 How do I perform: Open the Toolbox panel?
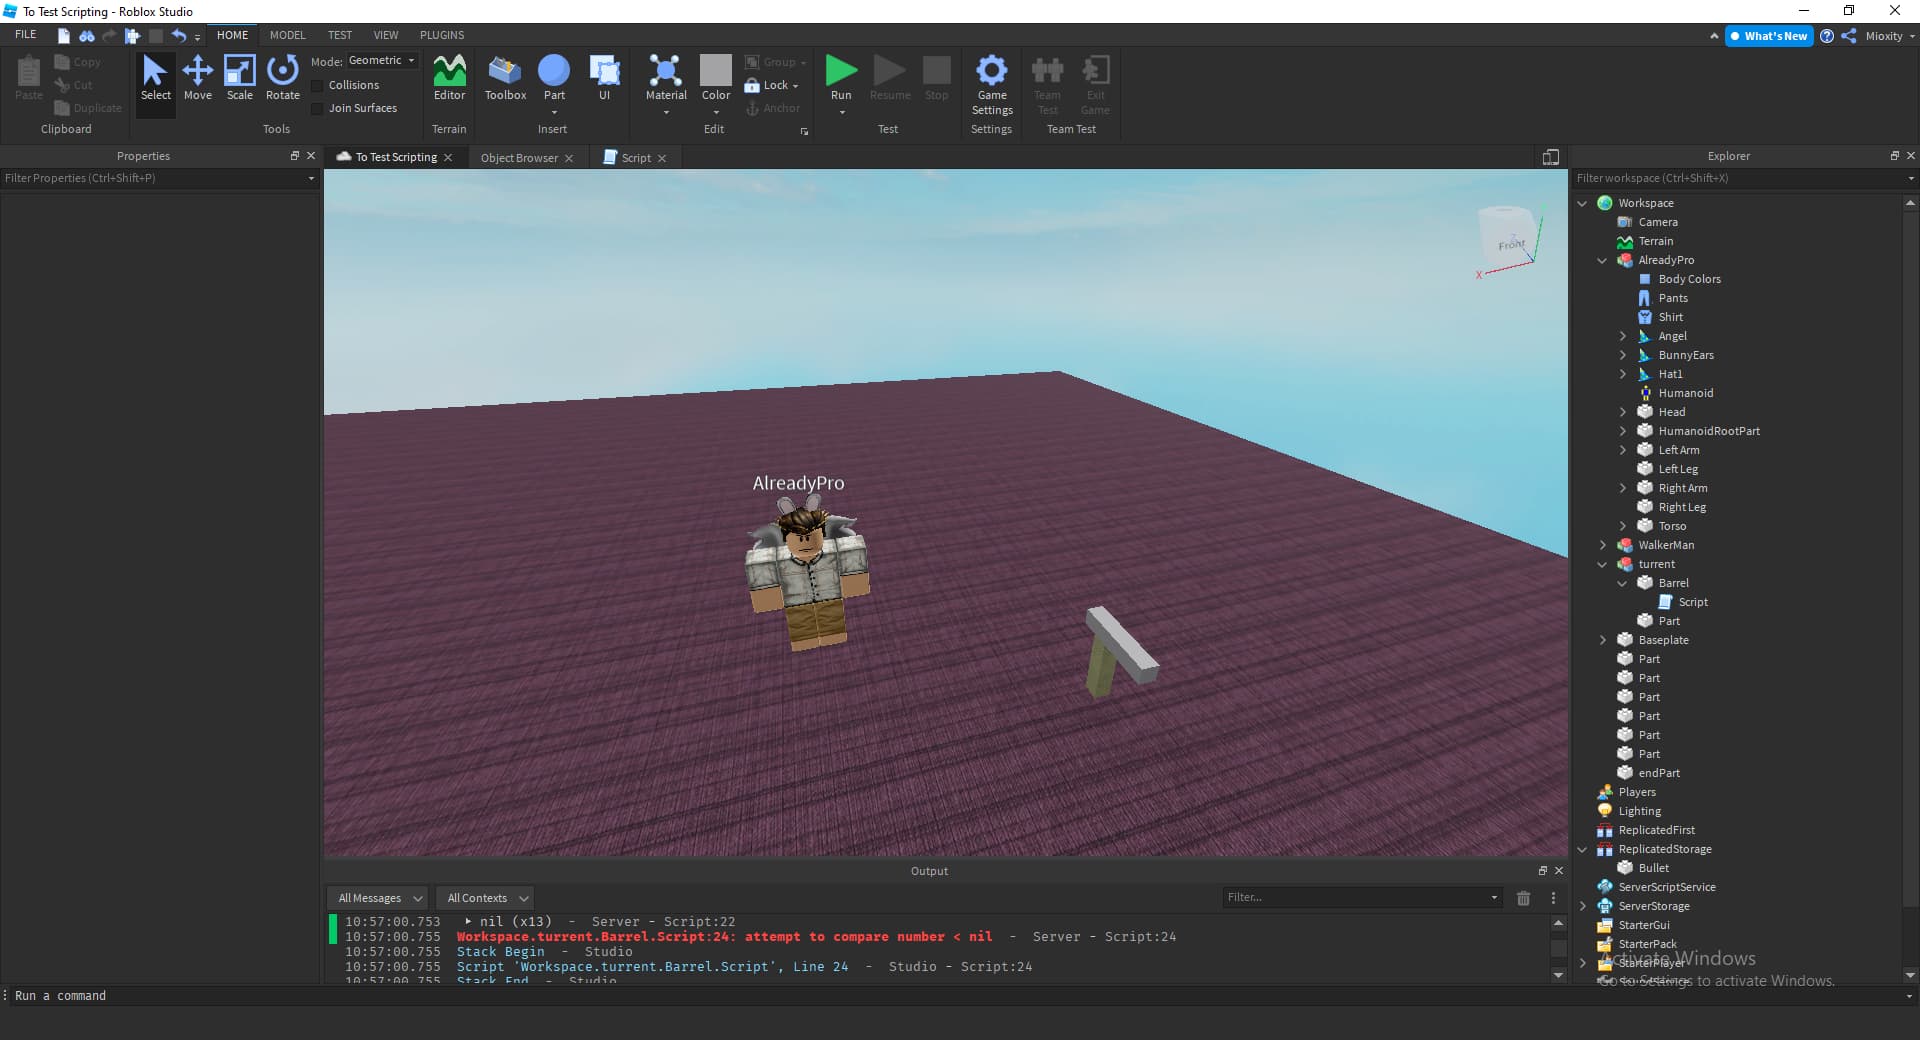505,77
